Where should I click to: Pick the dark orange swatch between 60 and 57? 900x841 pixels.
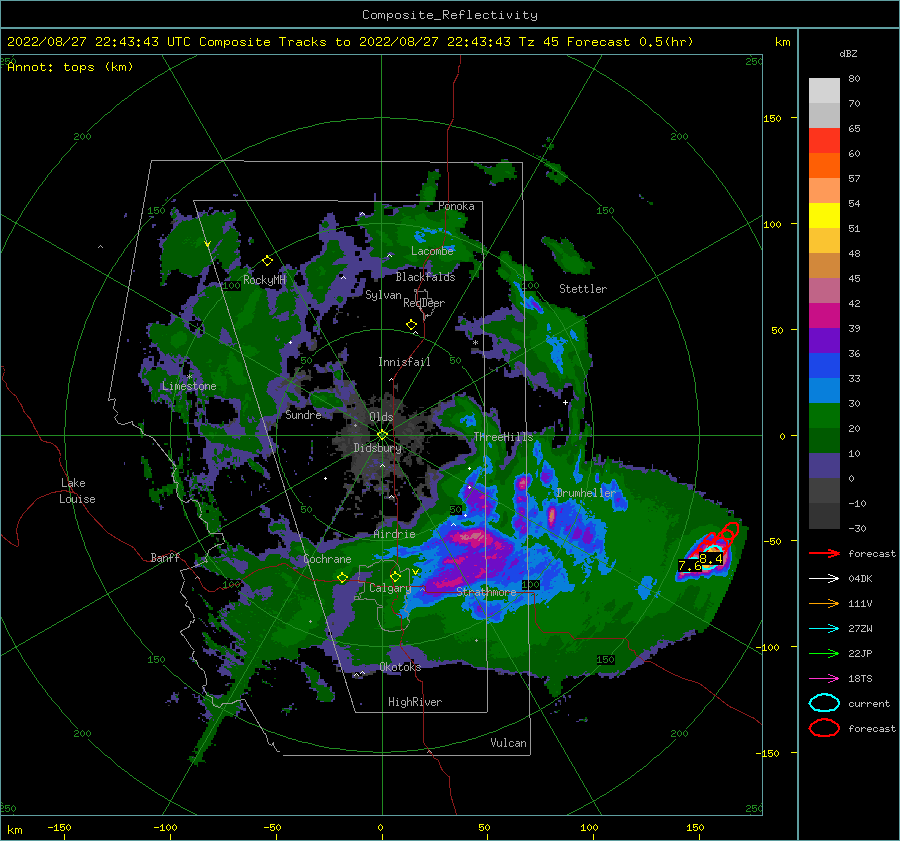click(824, 166)
